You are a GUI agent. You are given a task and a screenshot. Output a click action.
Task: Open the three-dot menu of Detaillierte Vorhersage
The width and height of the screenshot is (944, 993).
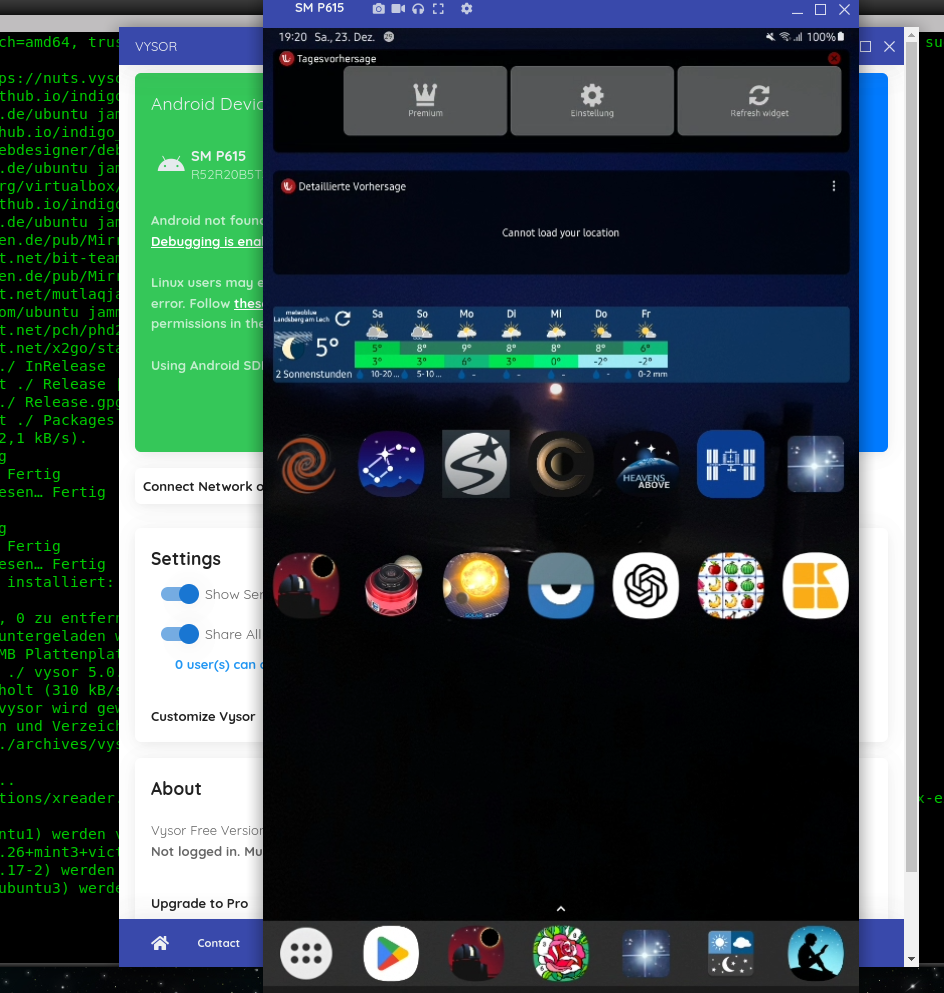click(x=834, y=186)
